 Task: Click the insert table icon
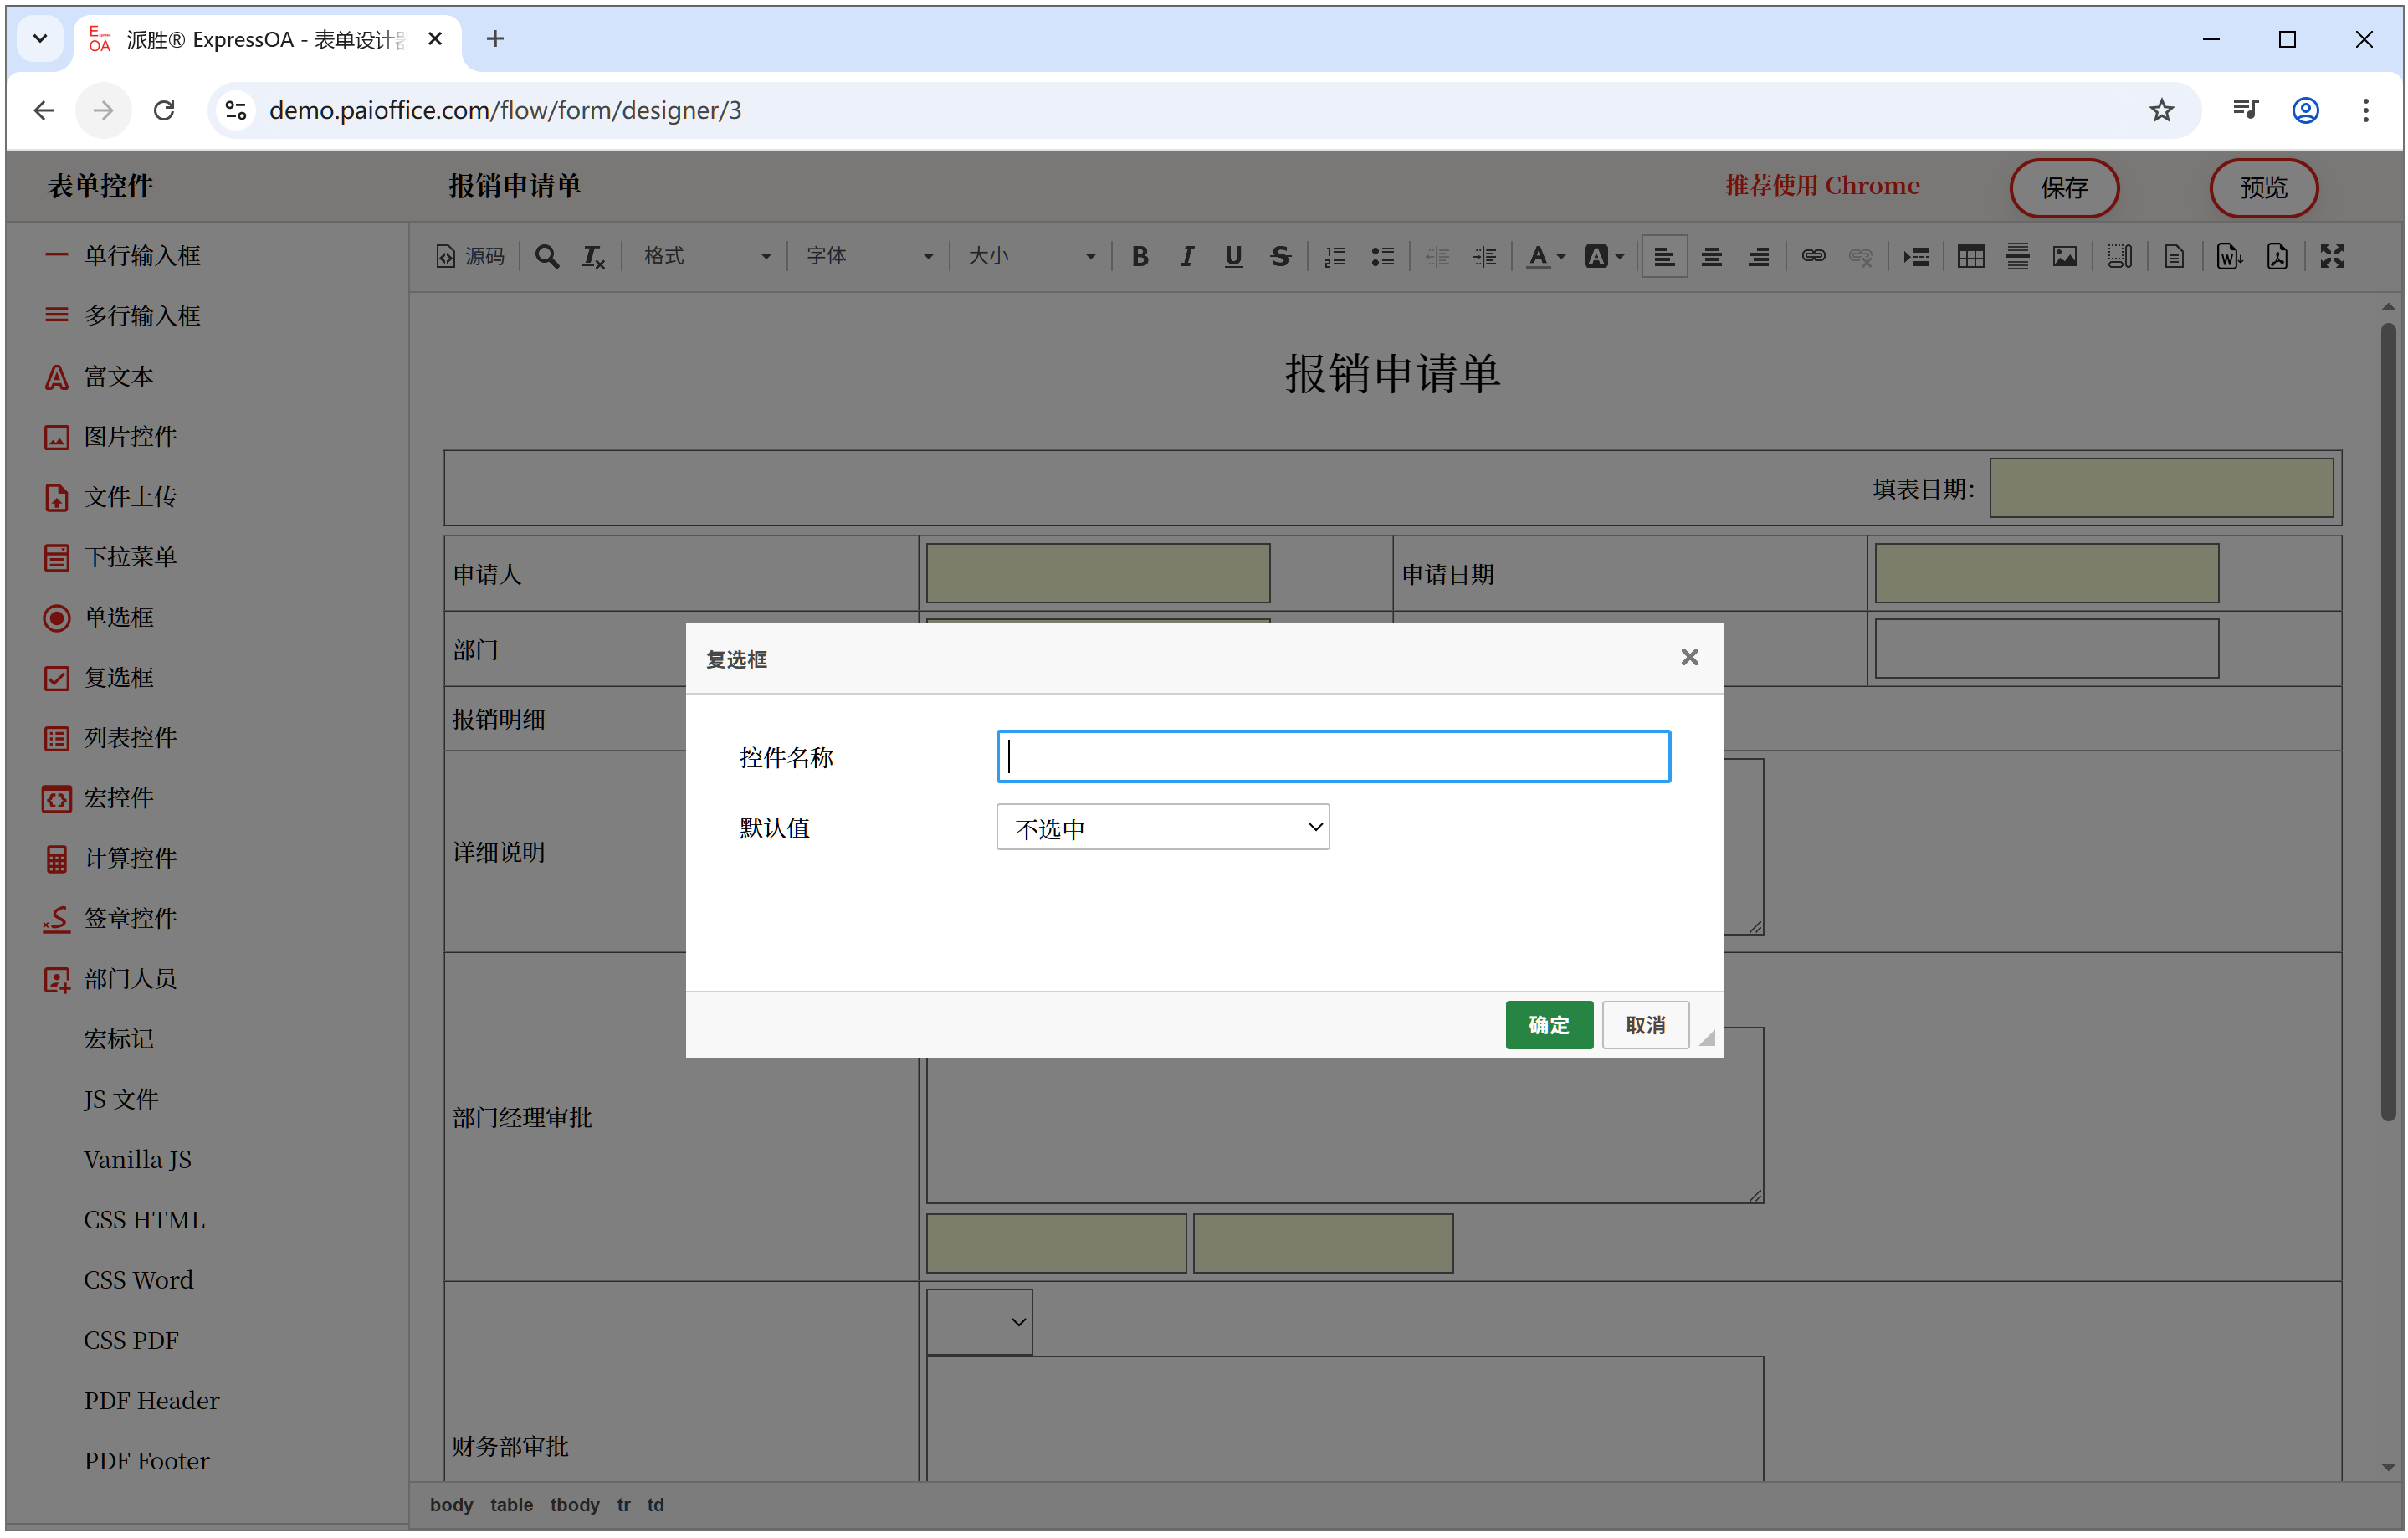tap(1970, 257)
